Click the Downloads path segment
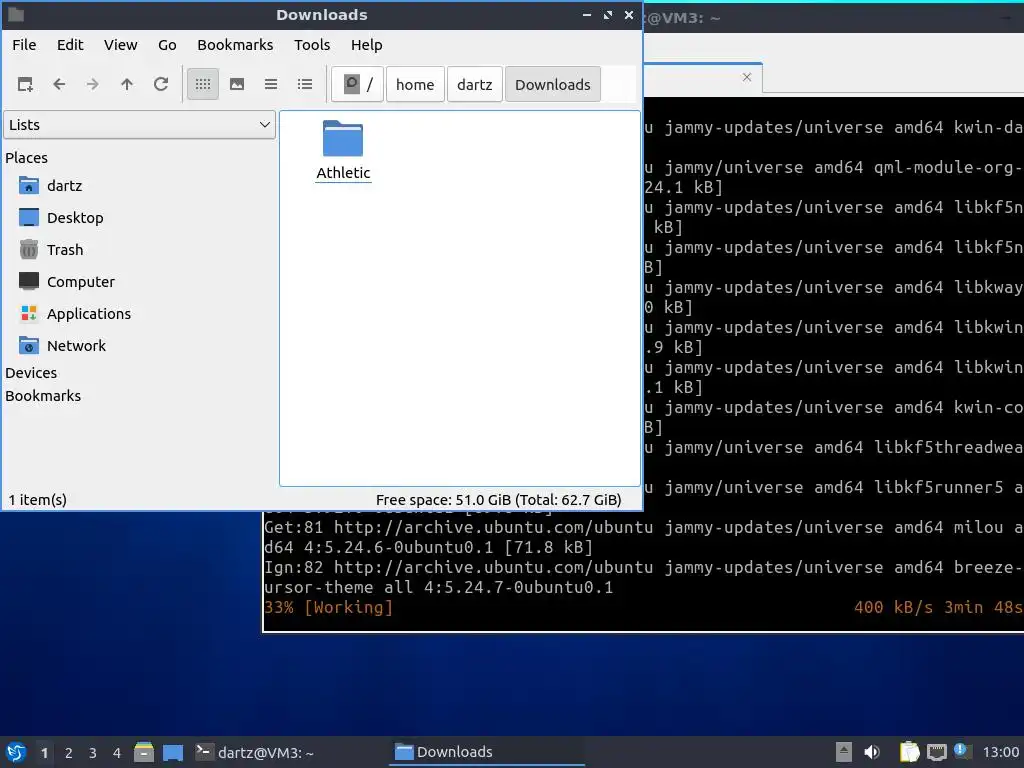 (552, 84)
